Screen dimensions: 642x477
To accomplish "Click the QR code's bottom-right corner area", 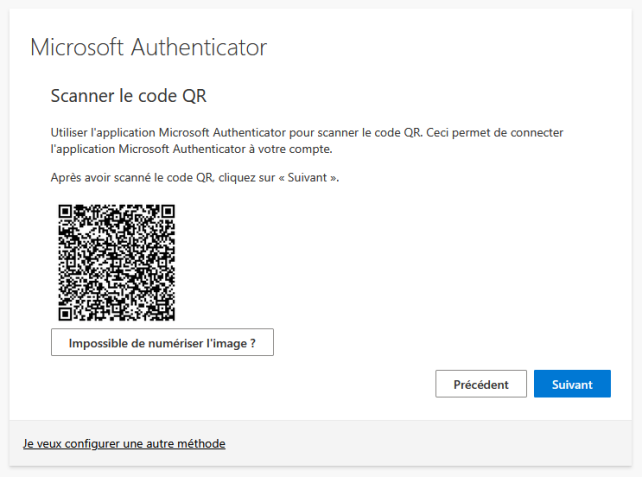I will point(168,313).
